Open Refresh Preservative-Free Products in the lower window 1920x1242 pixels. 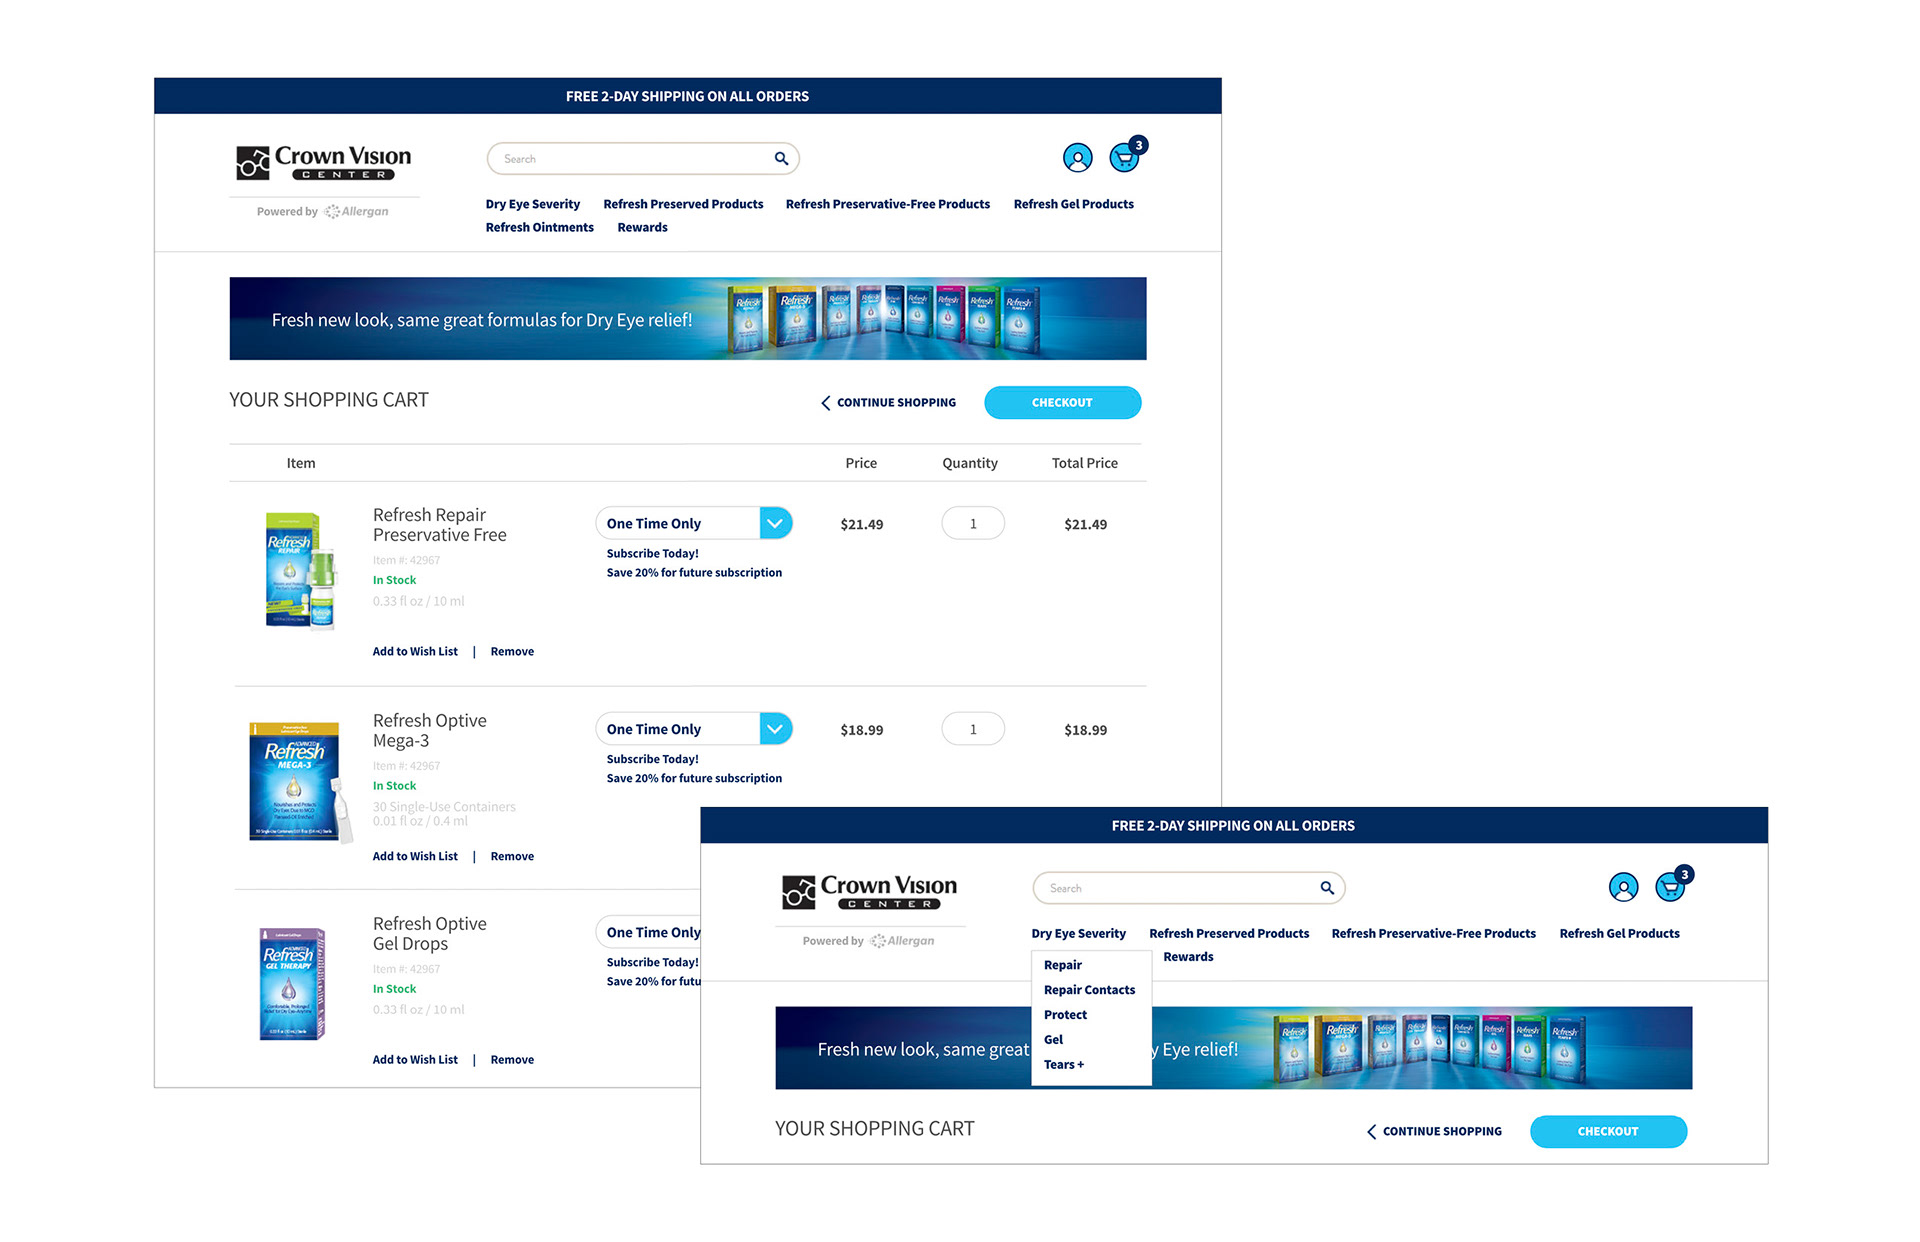[x=1433, y=933]
